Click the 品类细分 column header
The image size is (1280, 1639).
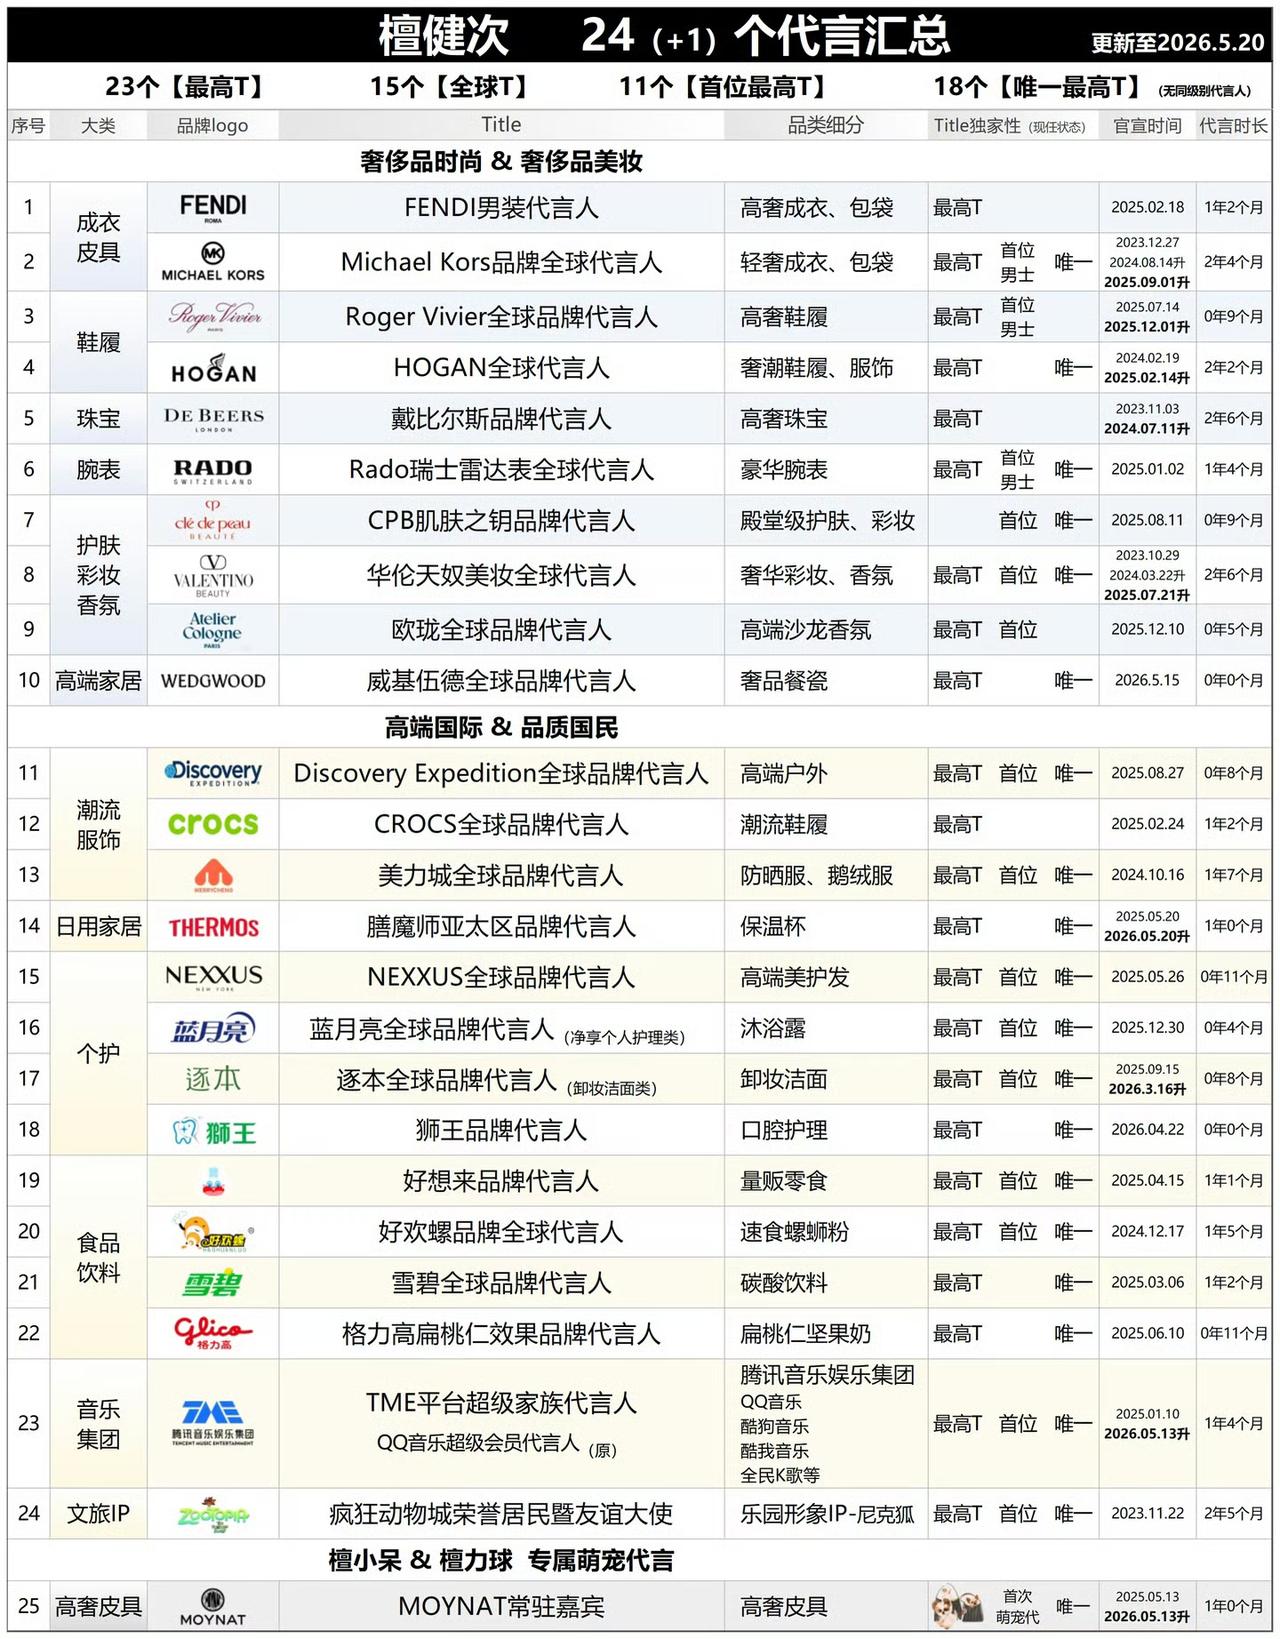click(x=826, y=125)
